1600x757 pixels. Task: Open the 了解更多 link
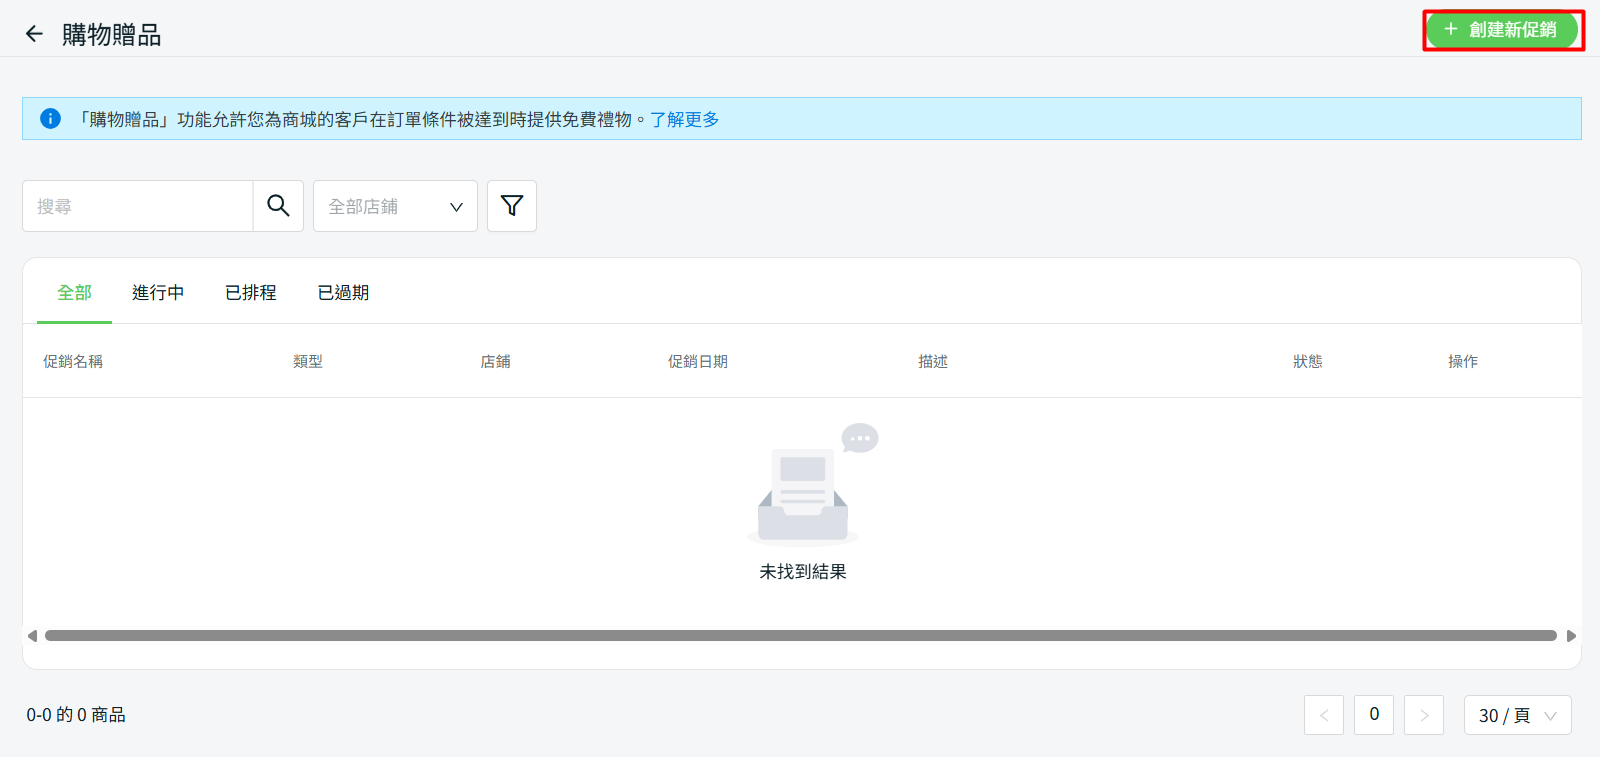point(684,119)
